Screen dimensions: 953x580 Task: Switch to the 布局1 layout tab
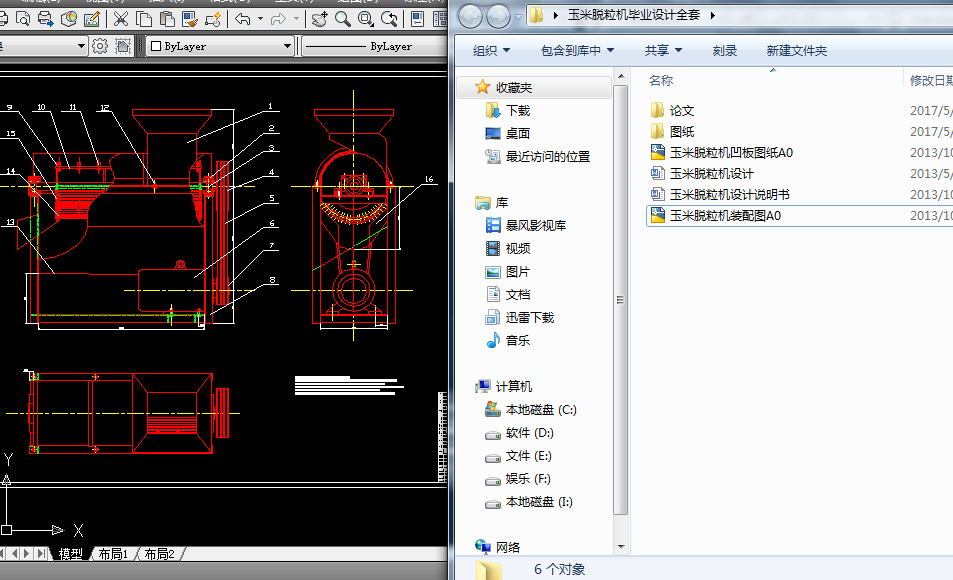coord(113,554)
